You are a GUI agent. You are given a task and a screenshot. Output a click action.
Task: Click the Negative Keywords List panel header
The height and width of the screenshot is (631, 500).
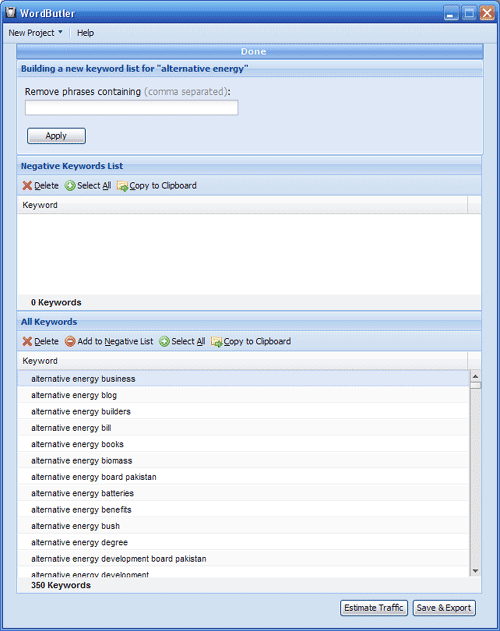click(249, 166)
